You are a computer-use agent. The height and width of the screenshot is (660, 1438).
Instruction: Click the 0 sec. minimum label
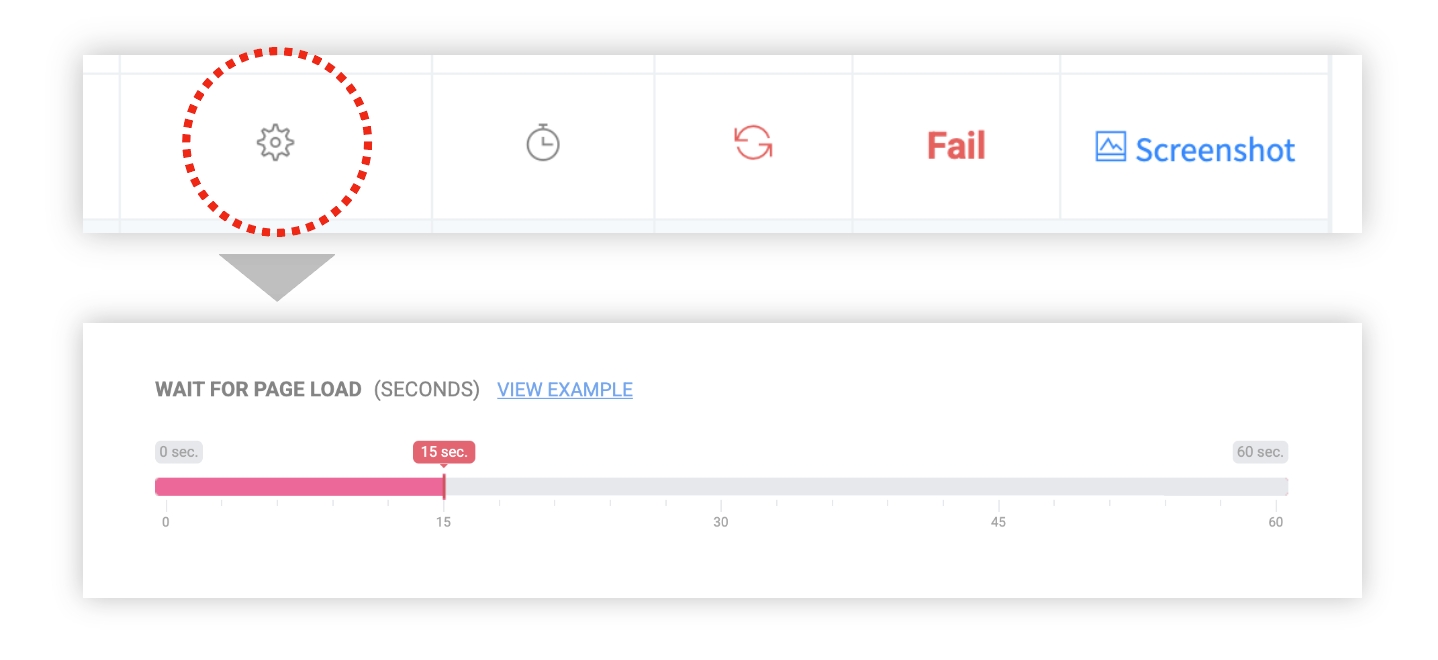tap(179, 452)
